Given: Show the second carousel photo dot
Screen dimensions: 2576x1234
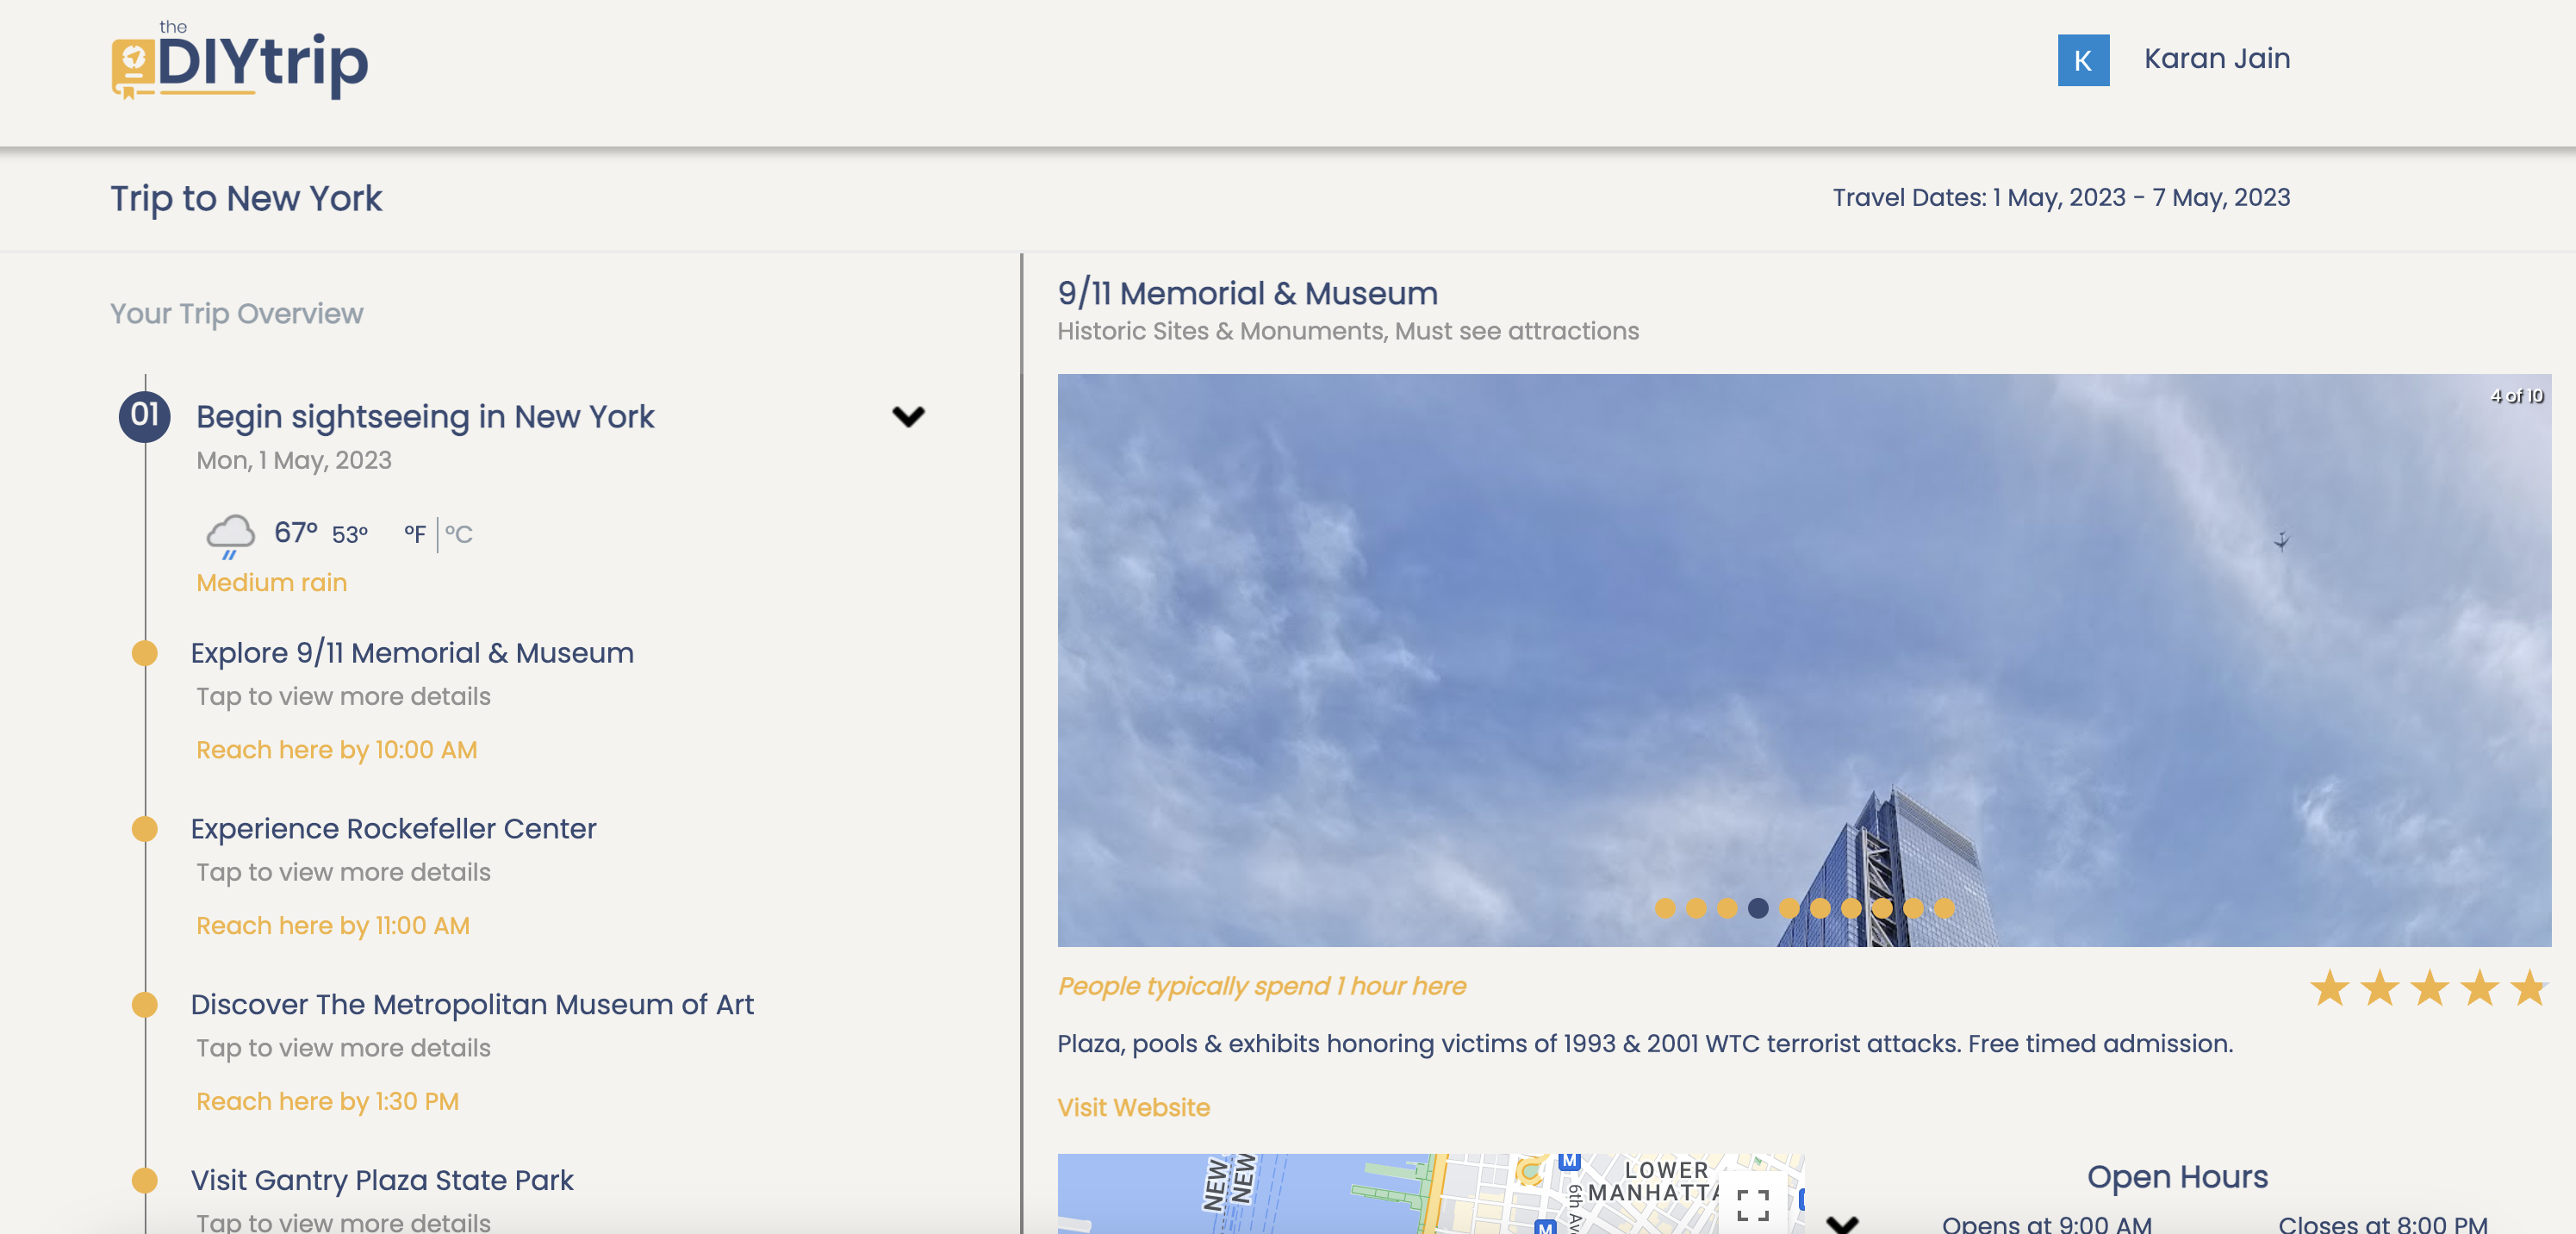Looking at the screenshot, I should [x=1696, y=908].
